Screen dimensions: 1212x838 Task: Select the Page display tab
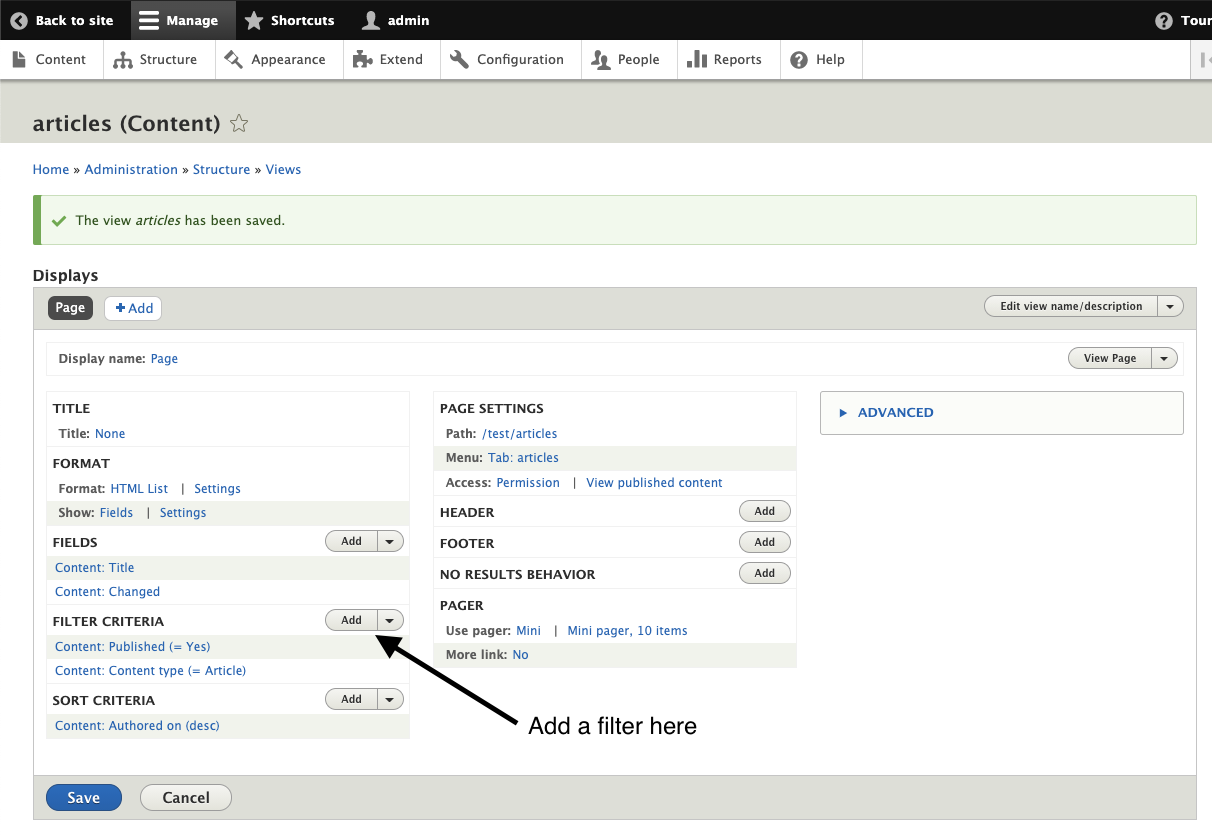pos(69,308)
